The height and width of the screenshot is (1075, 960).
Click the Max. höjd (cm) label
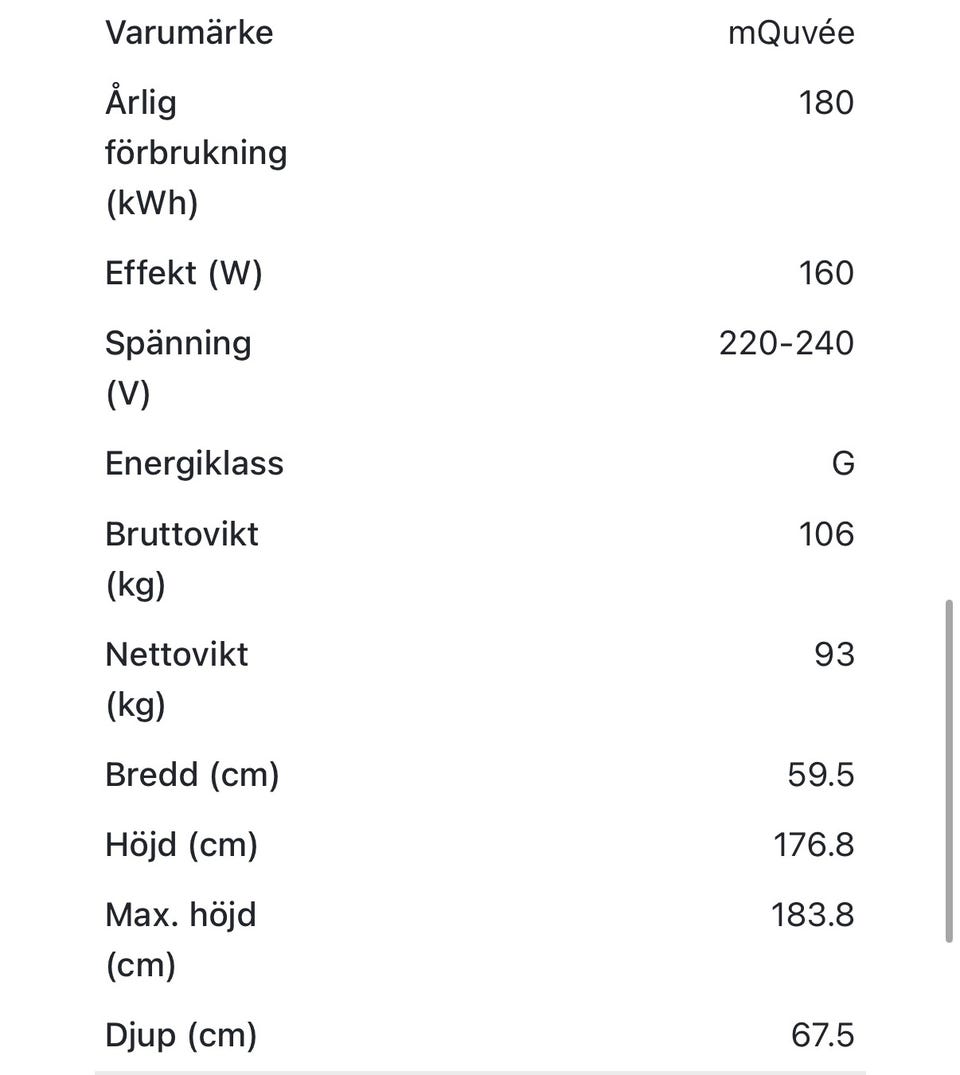[180, 939]
